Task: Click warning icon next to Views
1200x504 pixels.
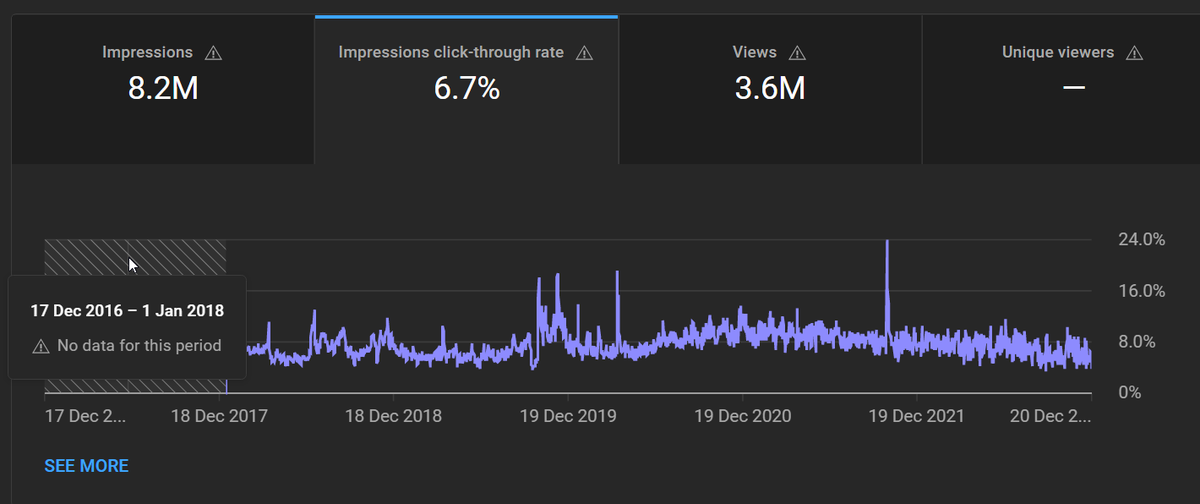Action: point(797,53)
